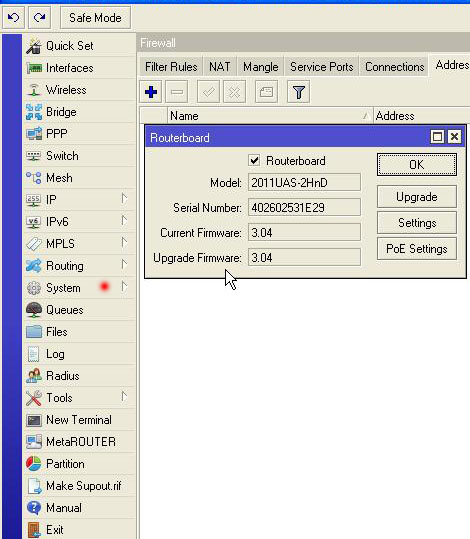Screen dimensions: 470x539
Task: Open the Files menu icon
Action: click(x=34, y=332)
